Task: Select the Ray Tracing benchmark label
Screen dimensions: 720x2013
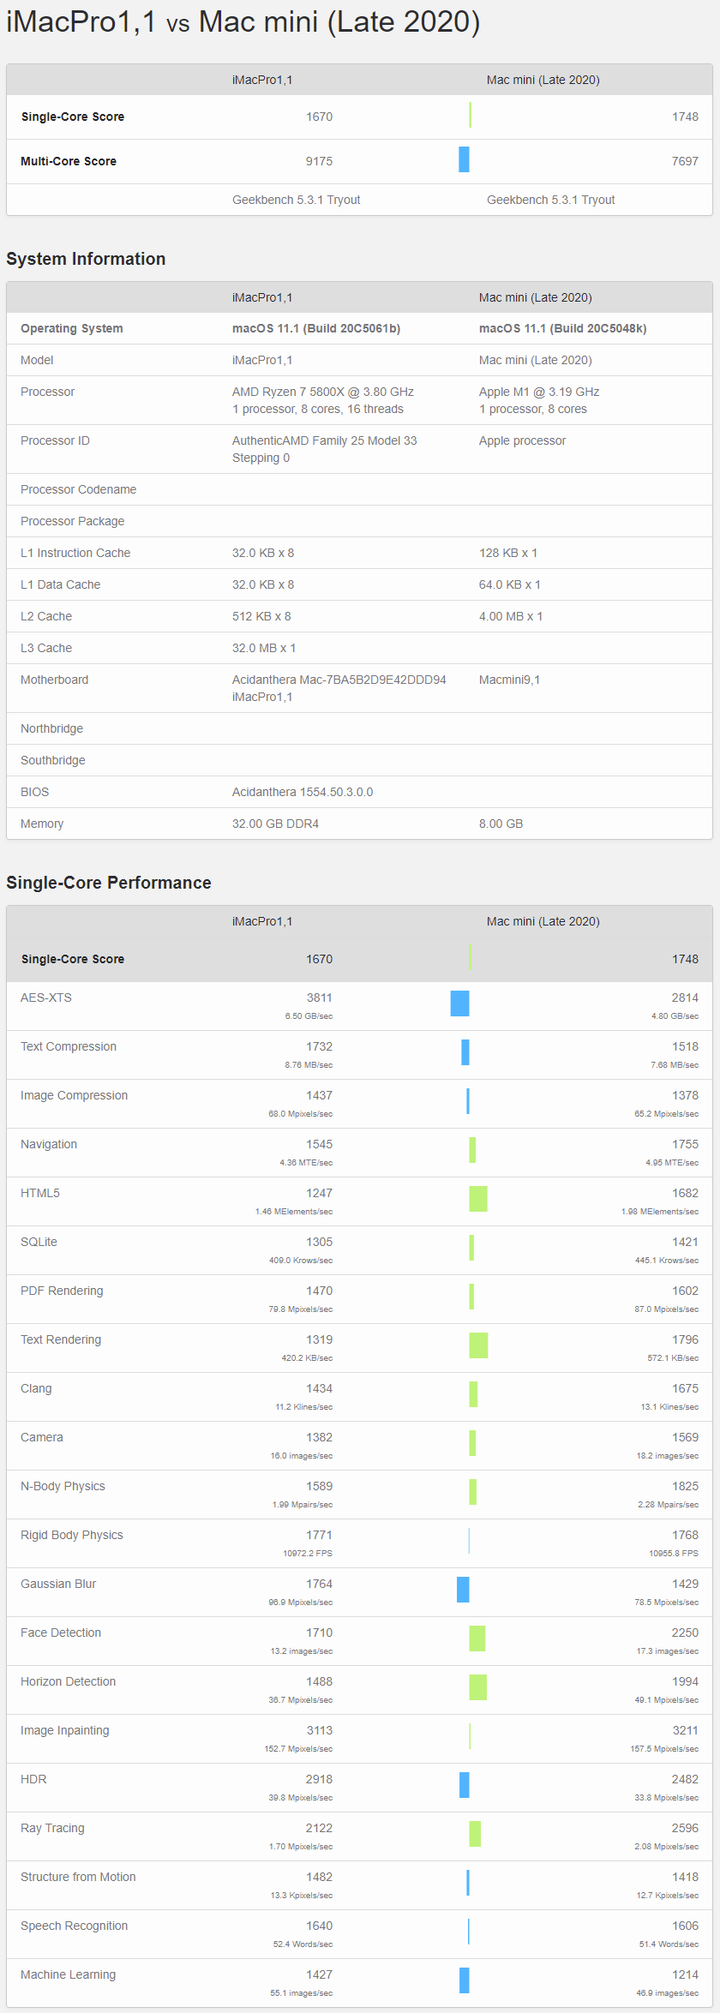Action: coord(52,1828)
